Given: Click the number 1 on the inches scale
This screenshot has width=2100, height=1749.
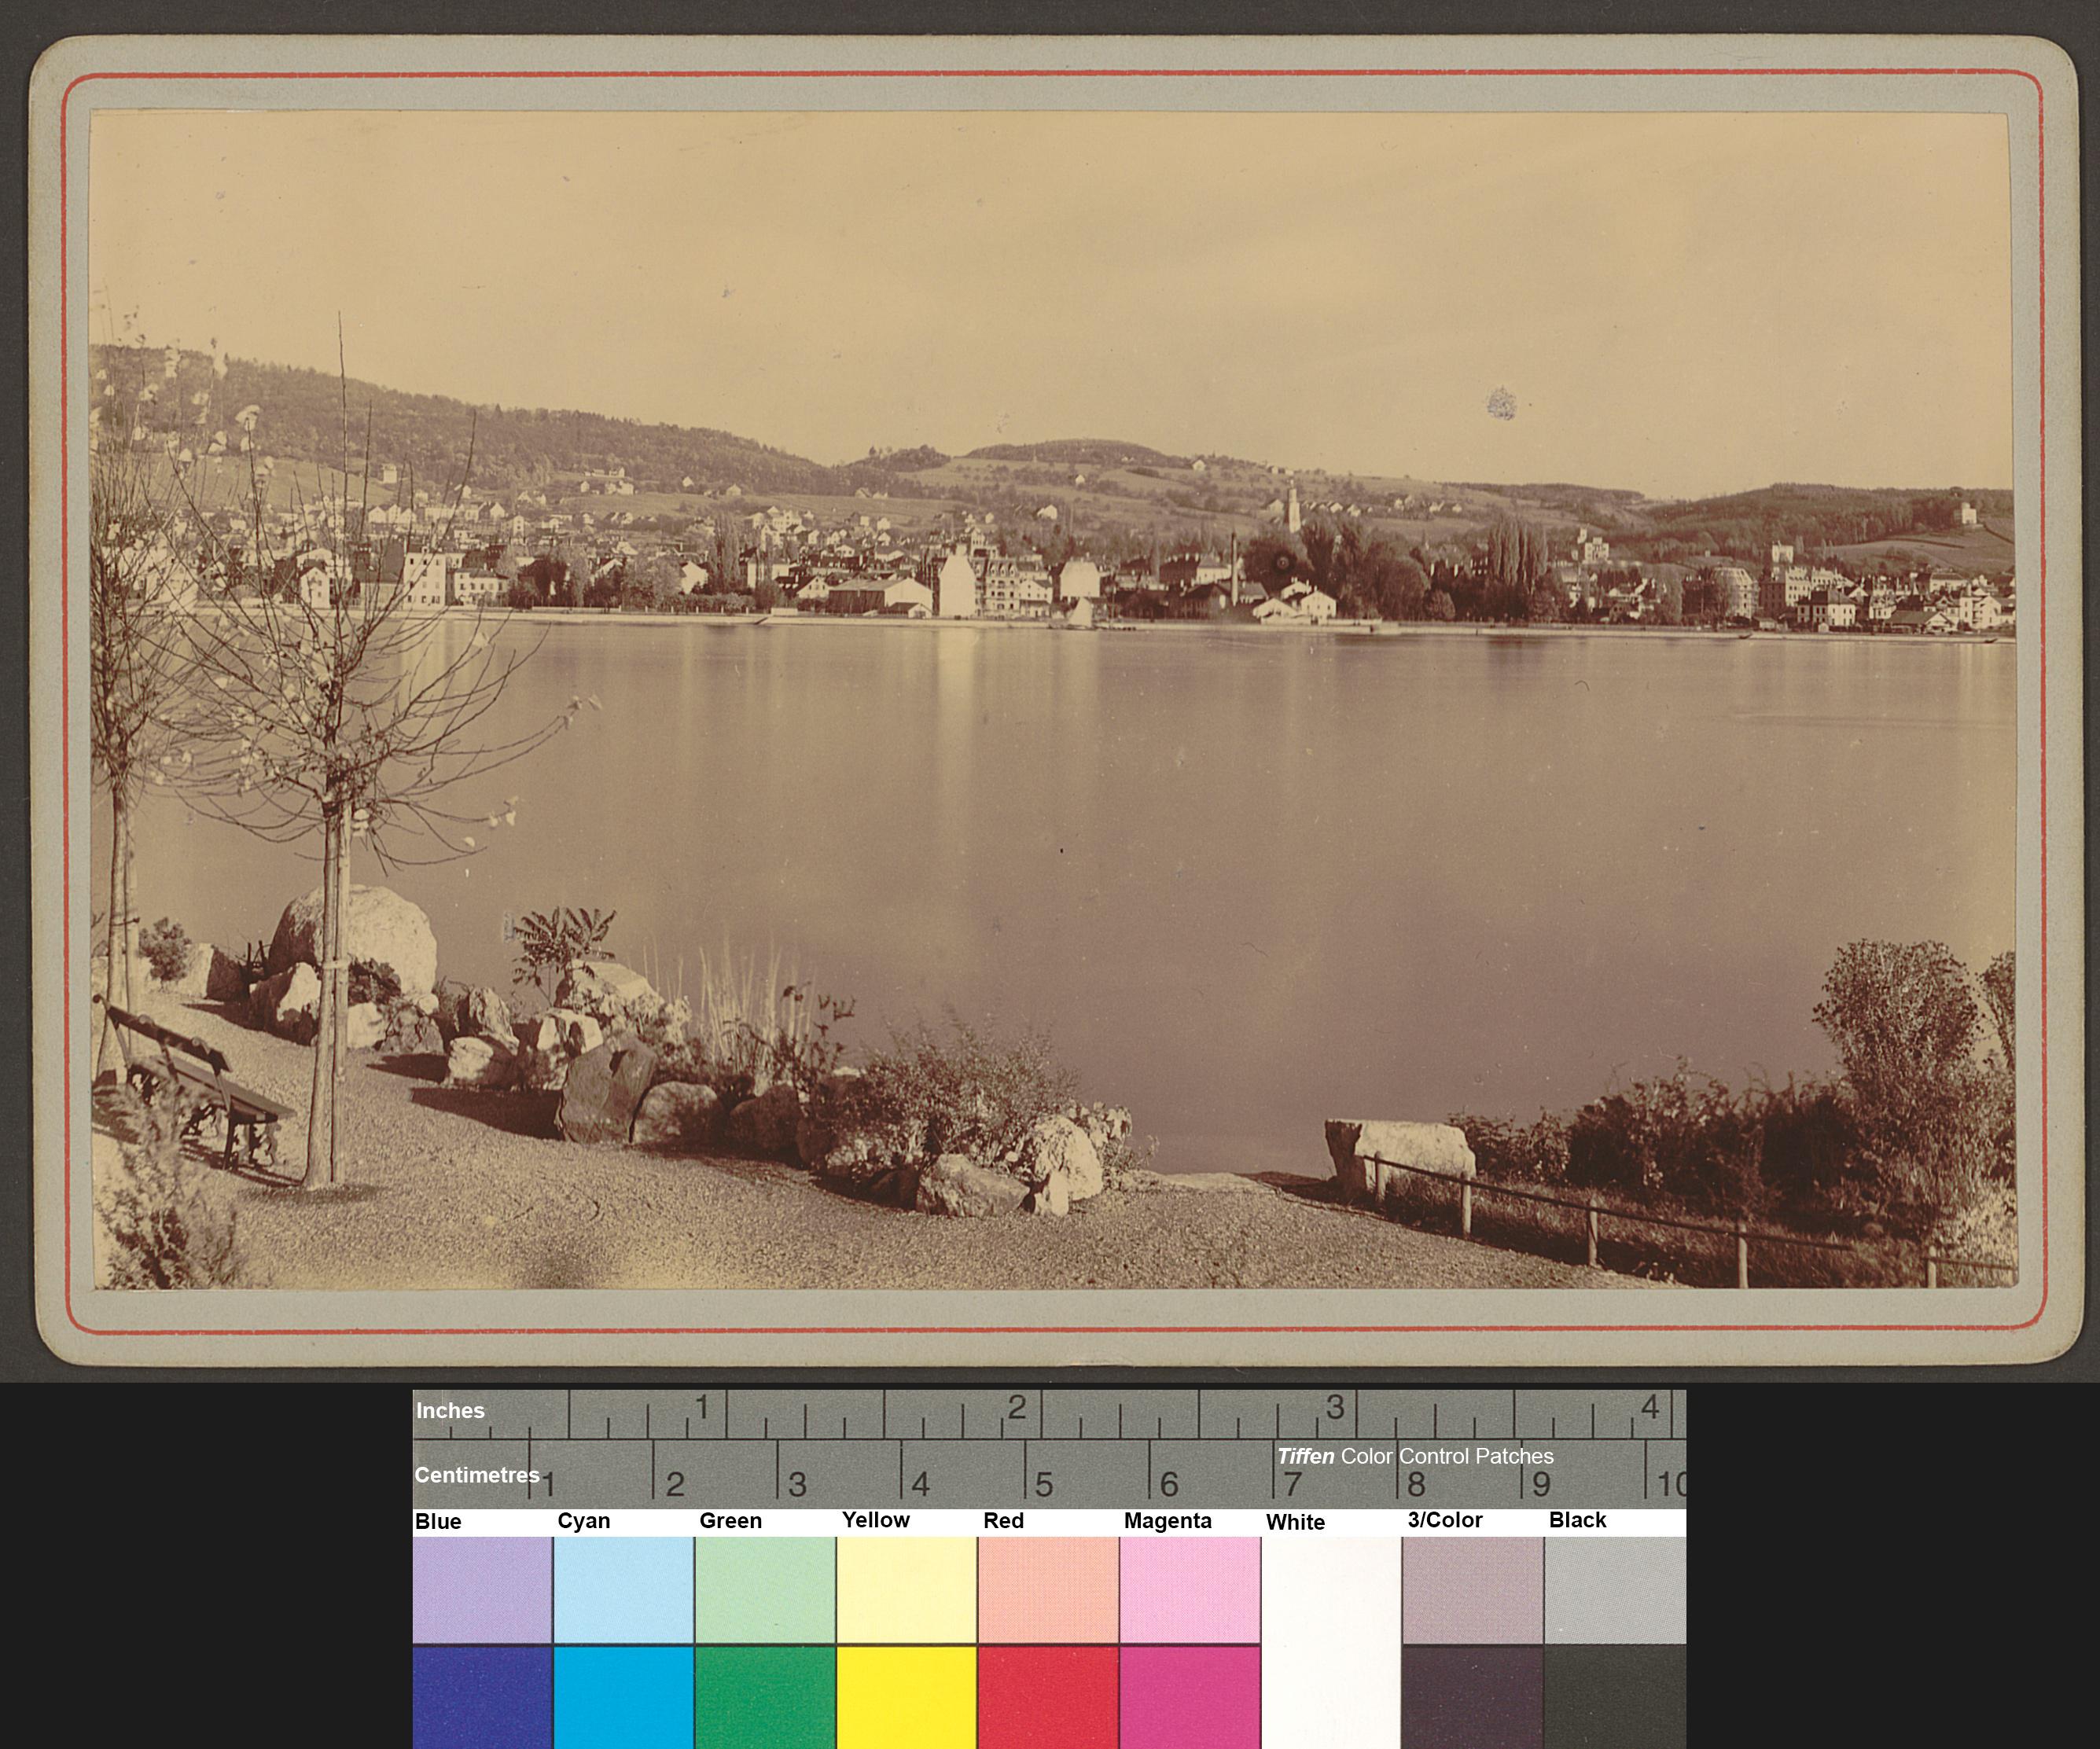Looking at the screenshot, I should pyautogui.click(x=703, y=1407).
